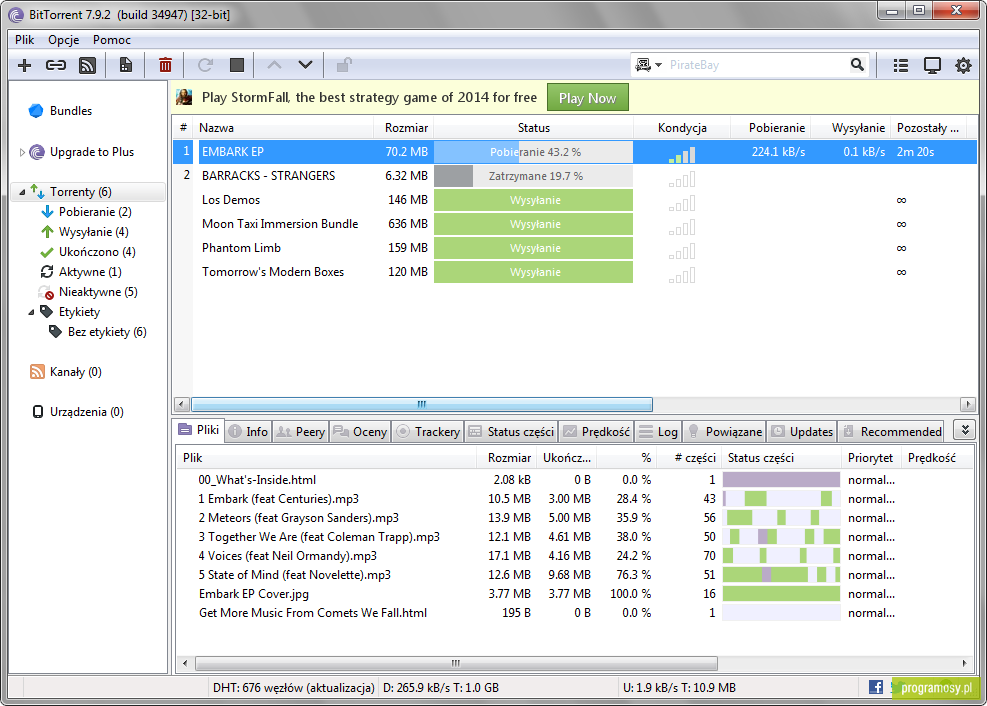Switch to the Oceny tab

[x=360, y=432]
